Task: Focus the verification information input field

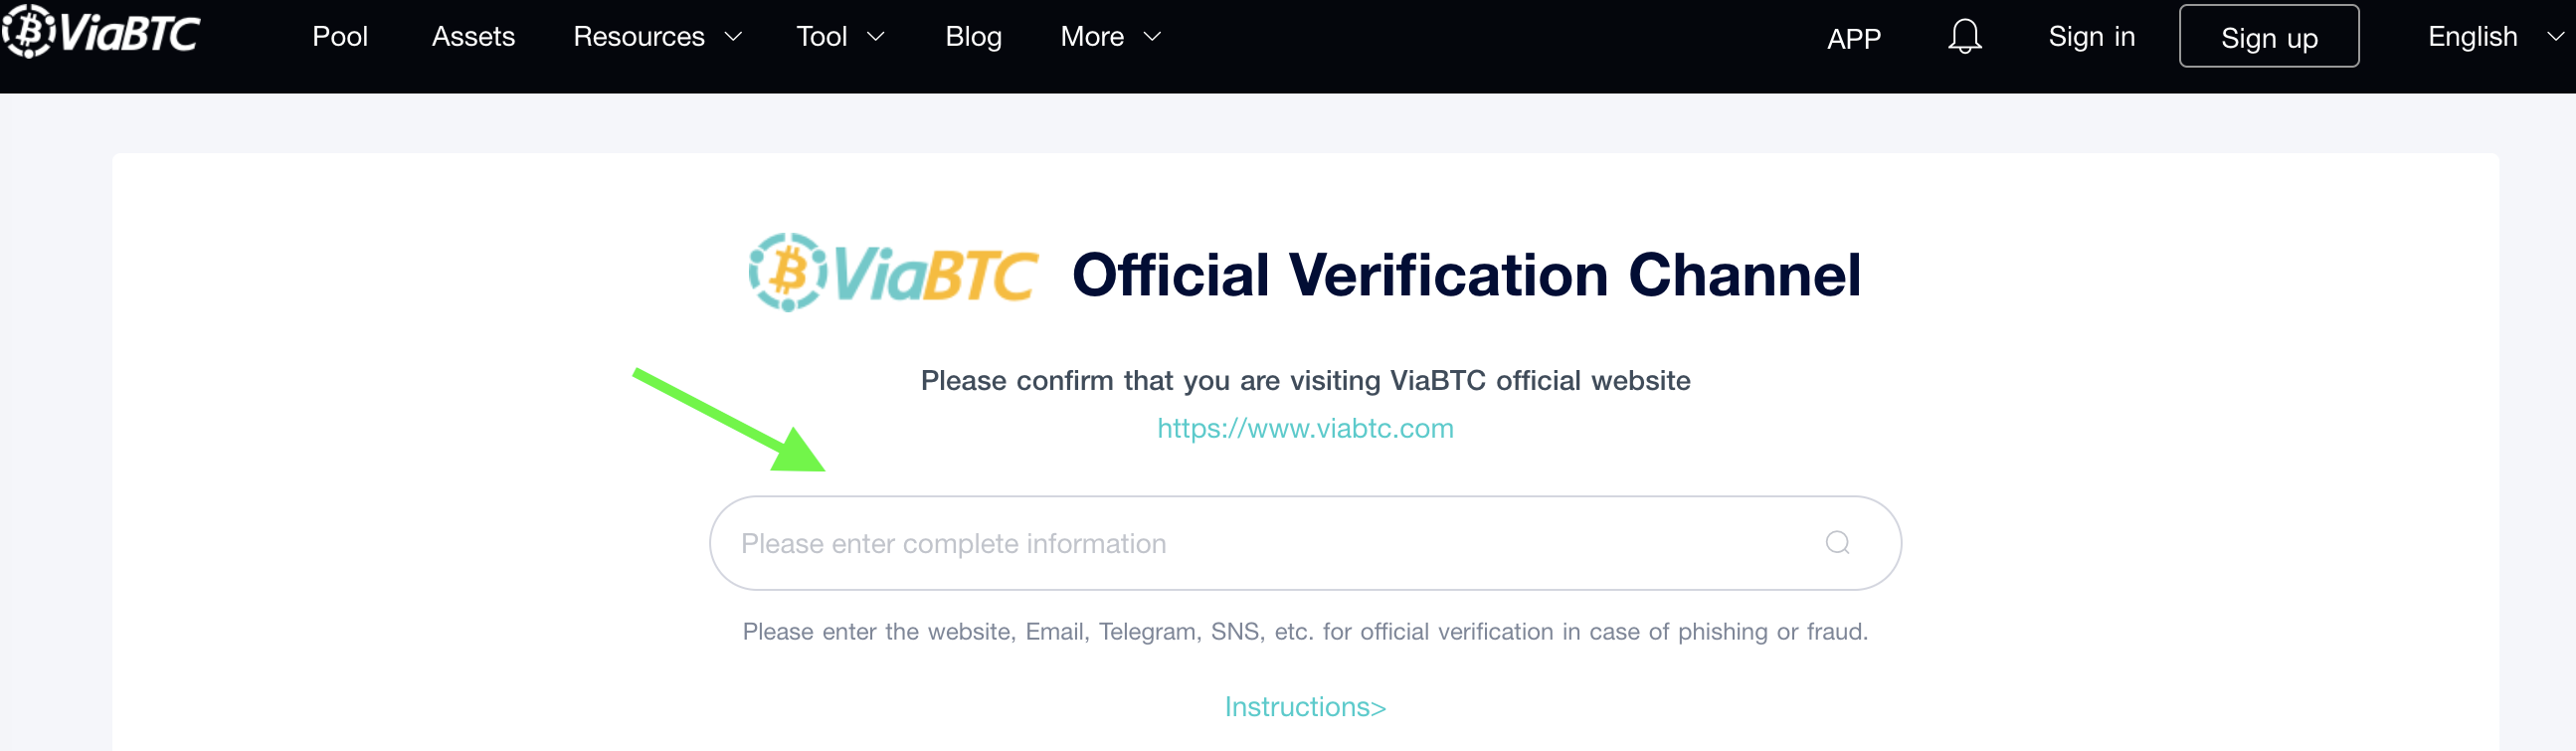Action: click(x=1305, y=543)
